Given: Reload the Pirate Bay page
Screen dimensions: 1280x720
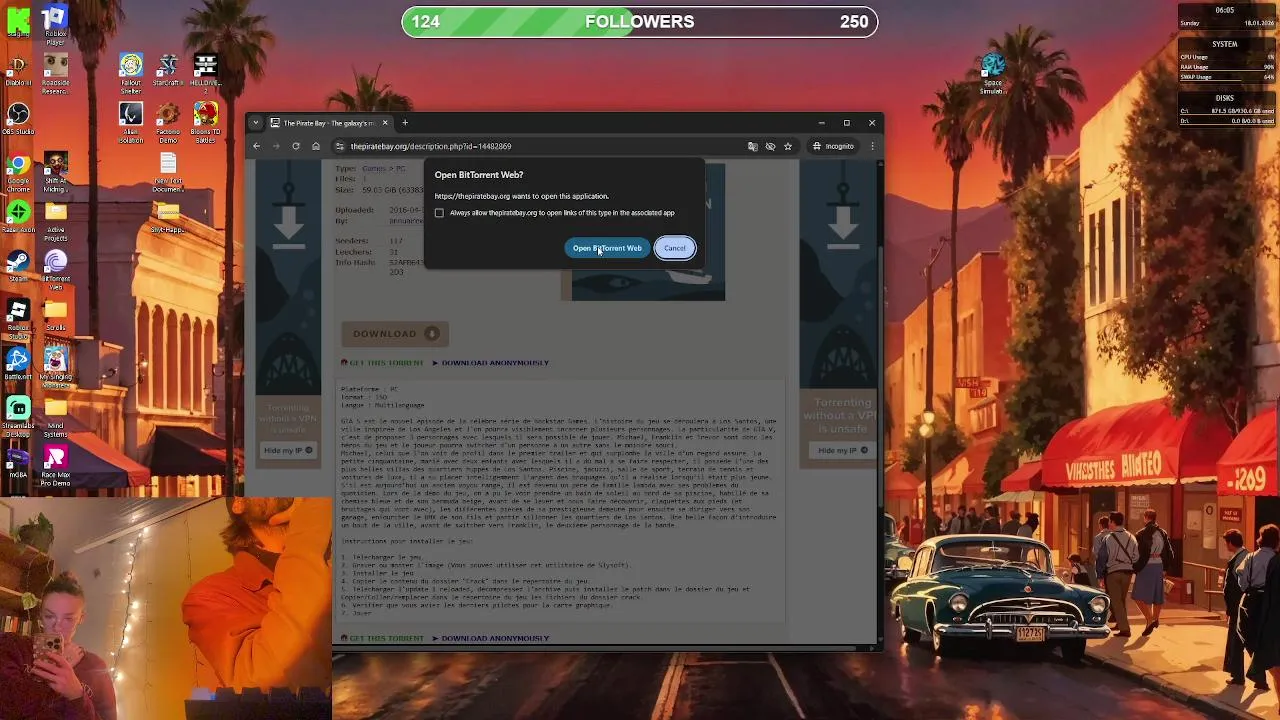Looking at the screenshot, I should pyautogui.click(x=296, y=146).
